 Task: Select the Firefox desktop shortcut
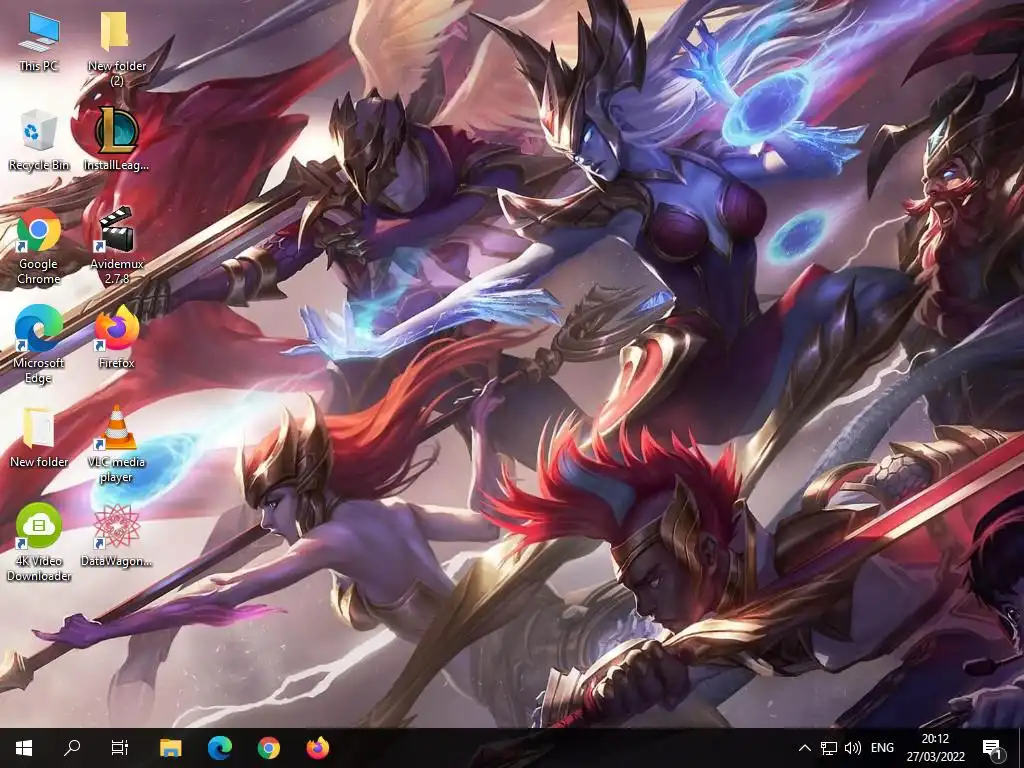116,338
